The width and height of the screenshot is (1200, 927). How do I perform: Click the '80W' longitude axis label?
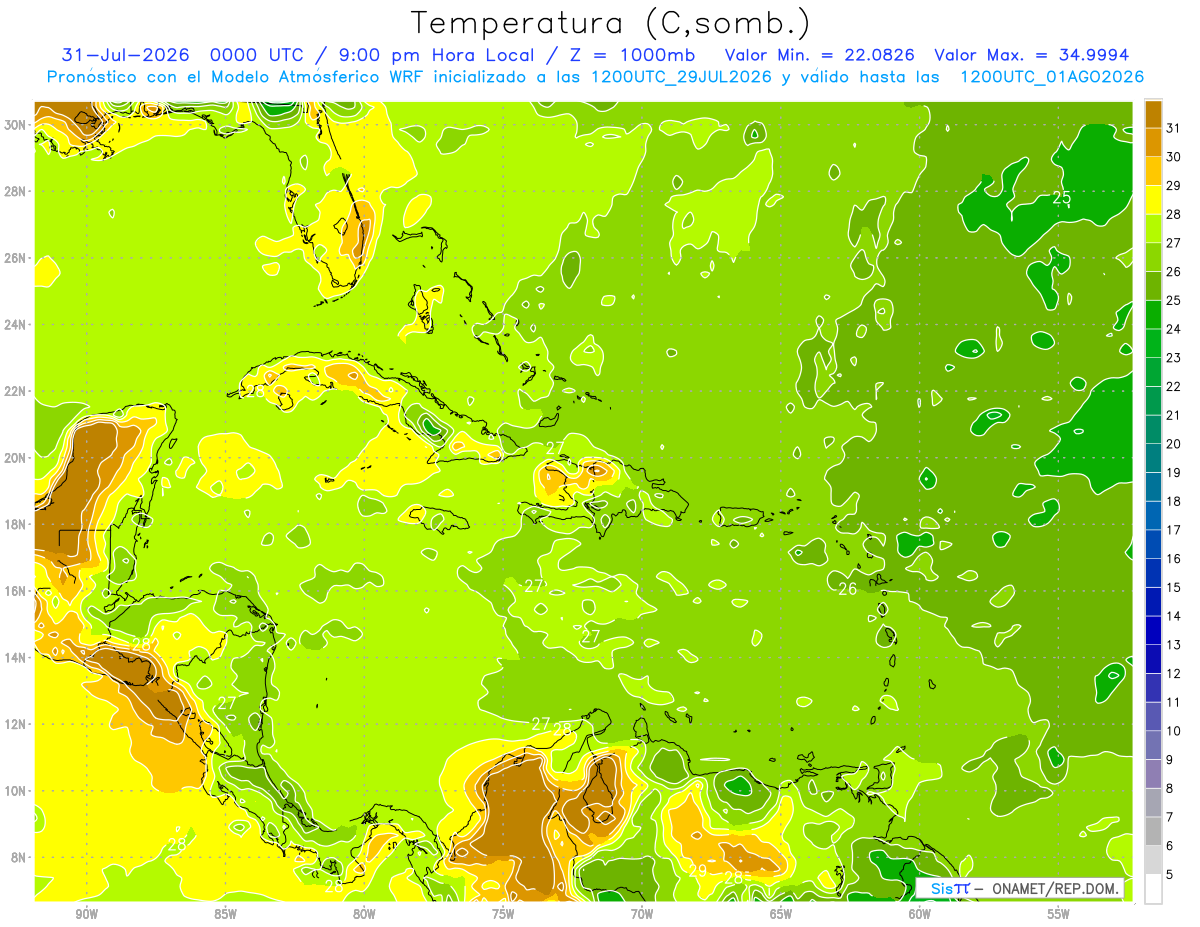tap(364, 914)
